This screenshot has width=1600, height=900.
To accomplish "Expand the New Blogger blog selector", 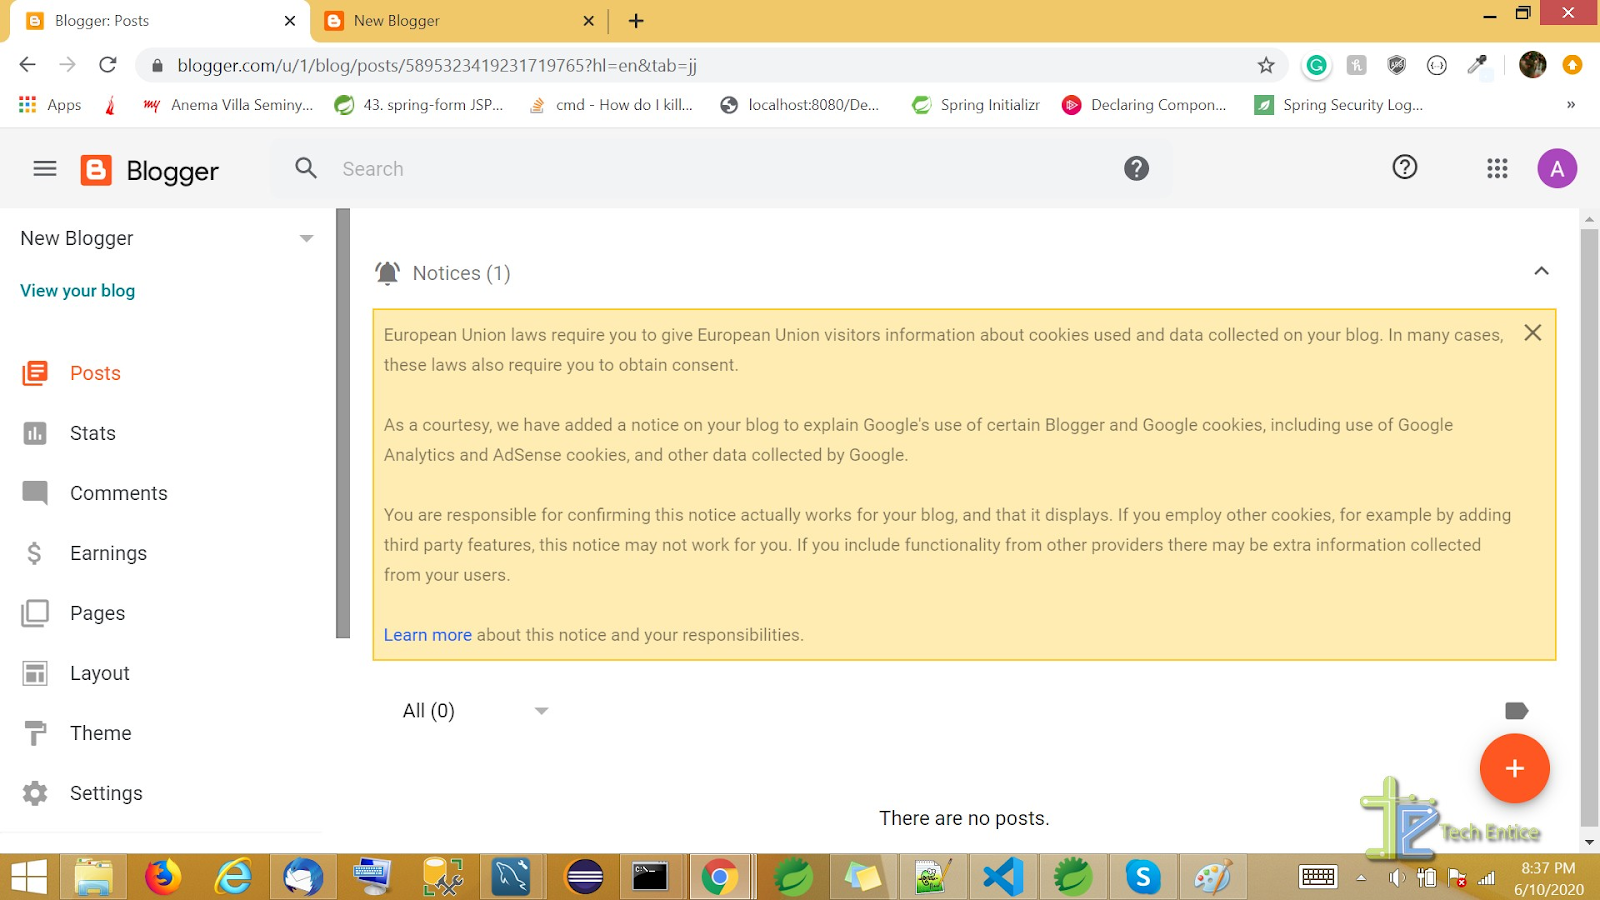I will pos(307,238).
